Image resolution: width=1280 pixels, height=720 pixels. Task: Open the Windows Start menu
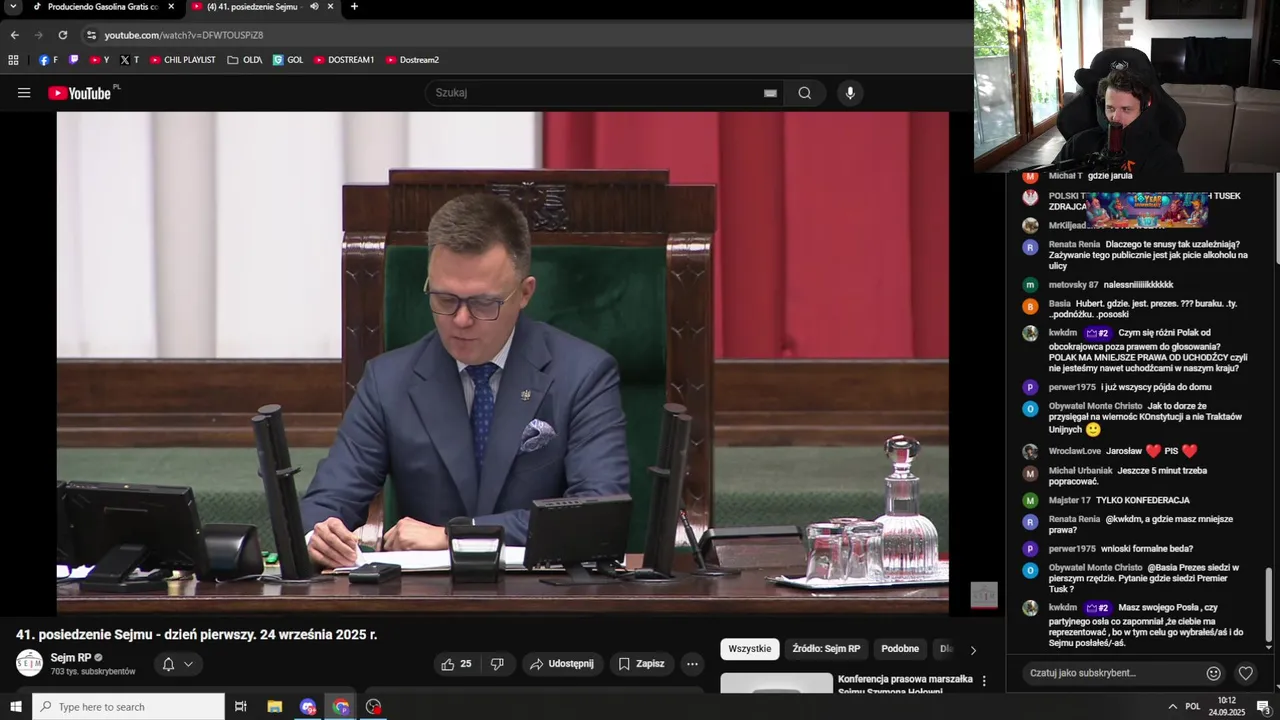(16, 707)
